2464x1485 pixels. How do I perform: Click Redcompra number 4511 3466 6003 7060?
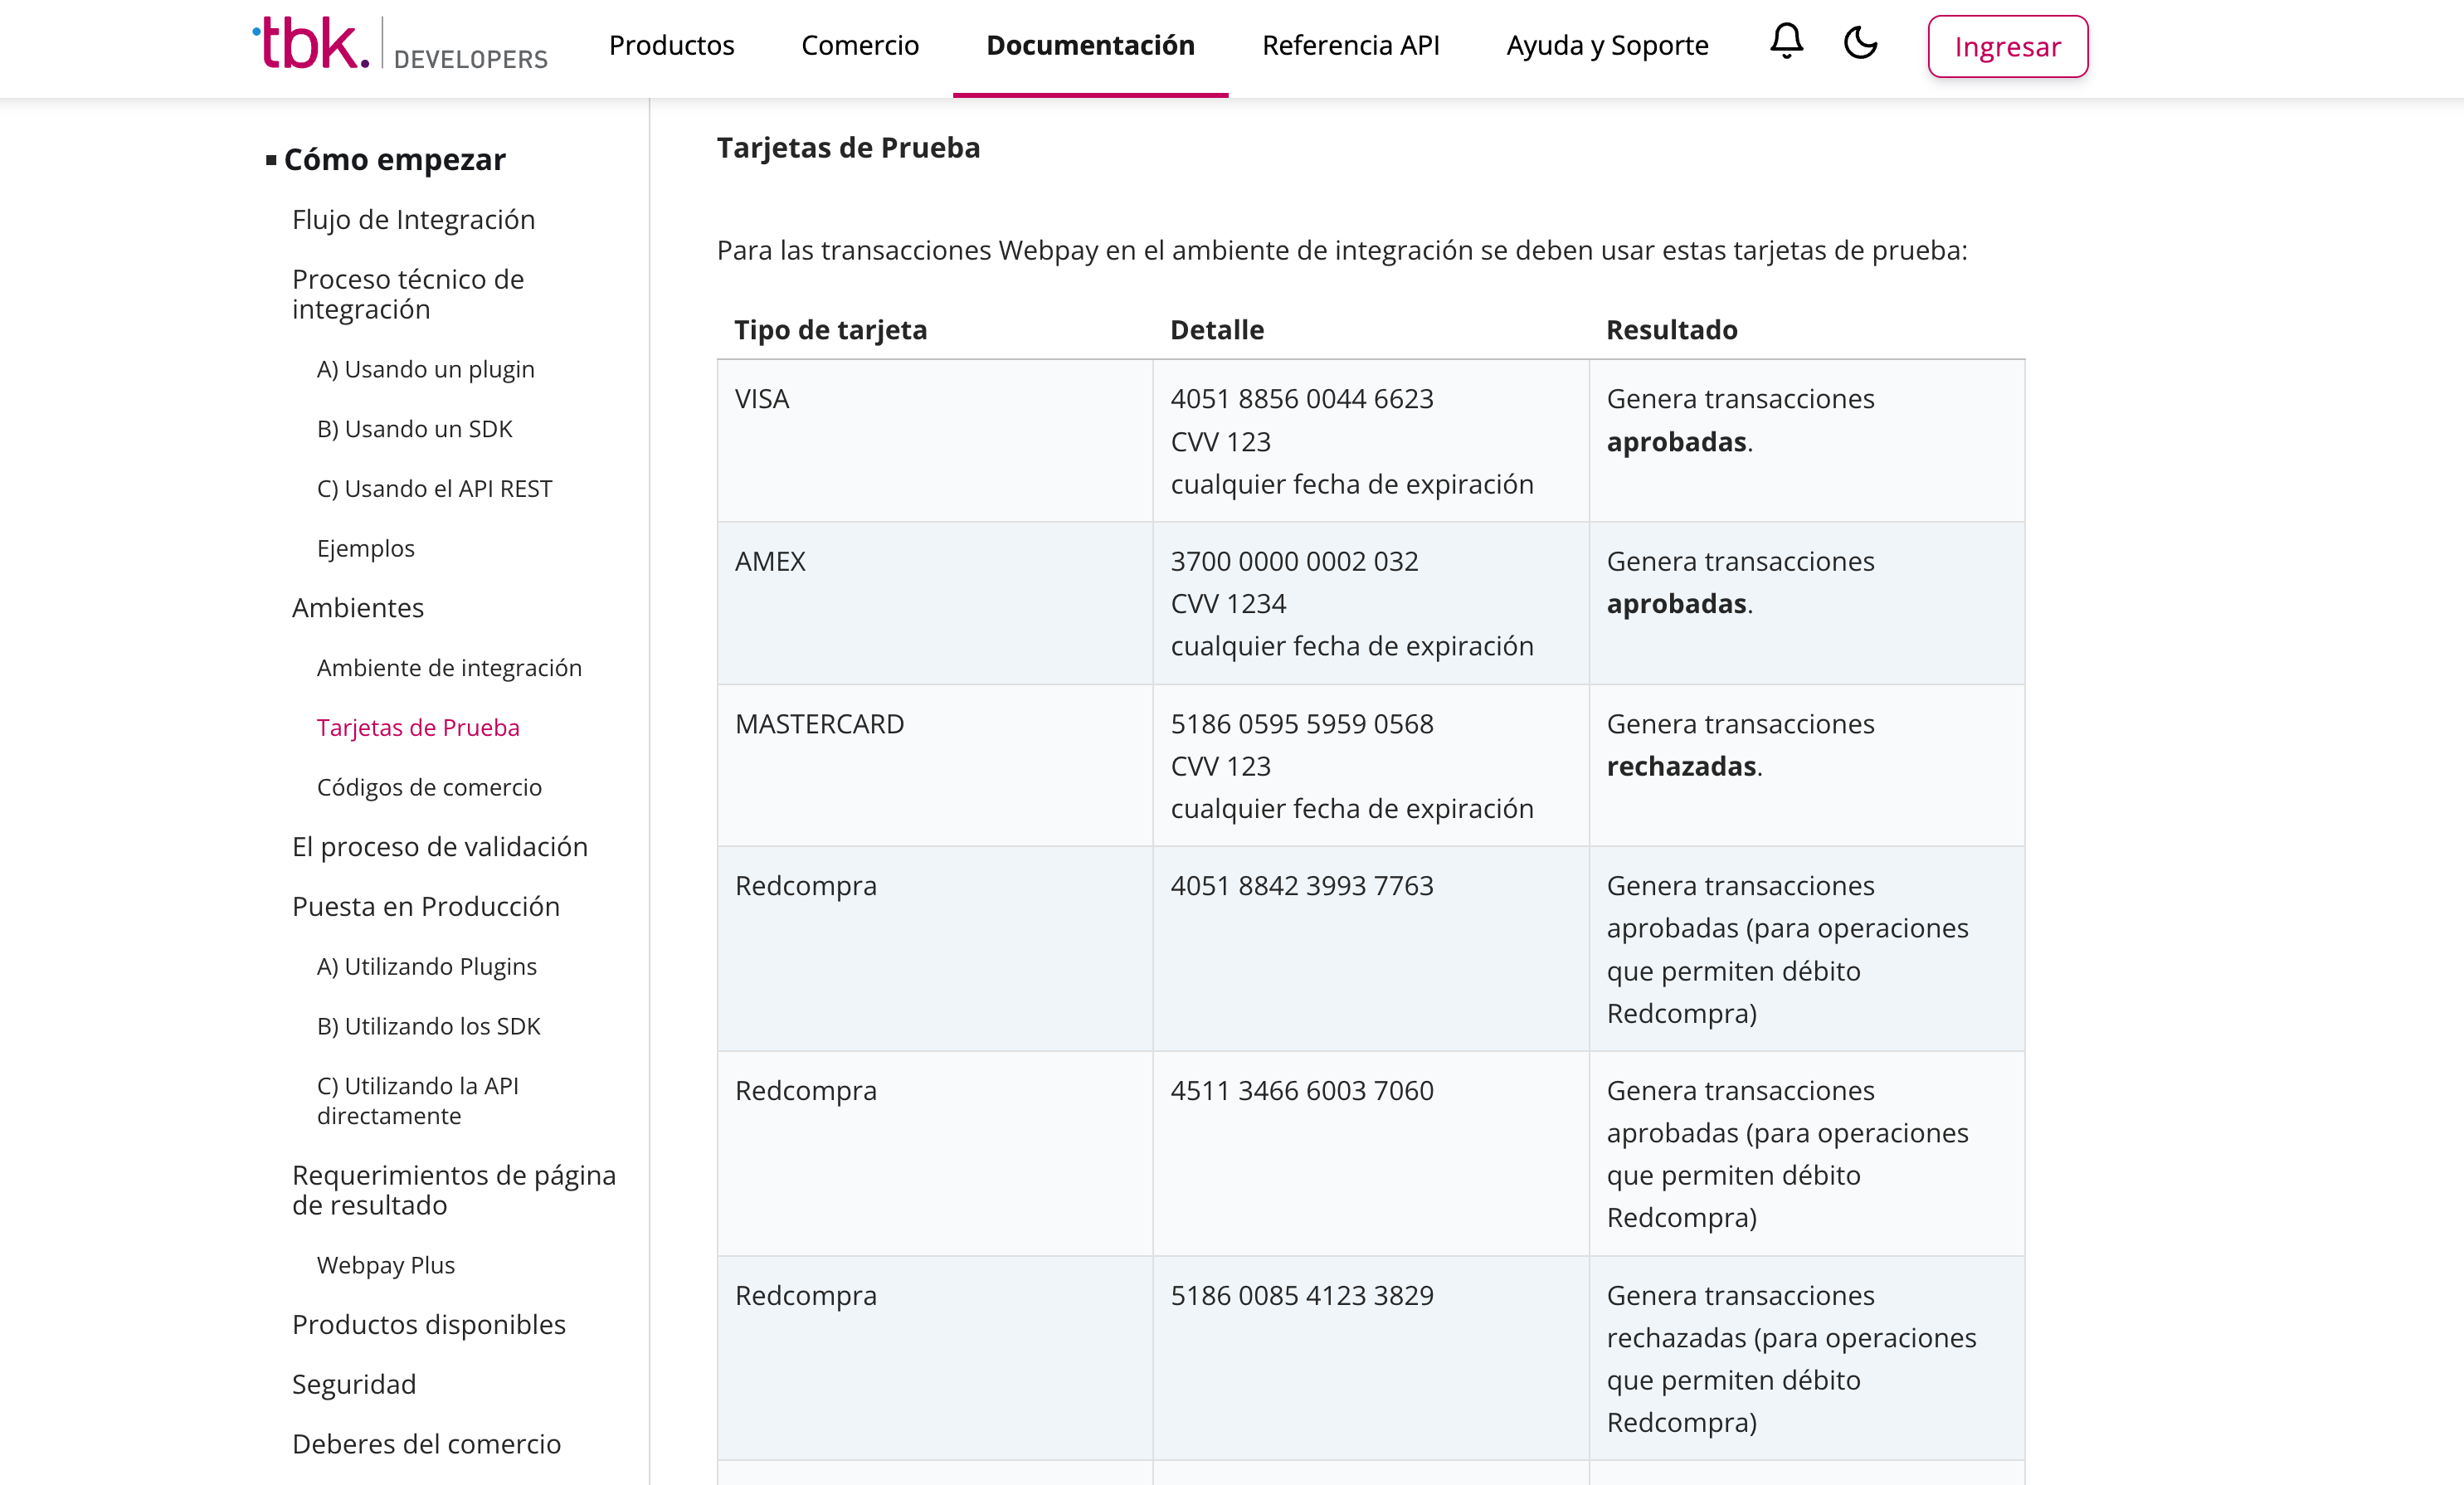(1301, 1091)
